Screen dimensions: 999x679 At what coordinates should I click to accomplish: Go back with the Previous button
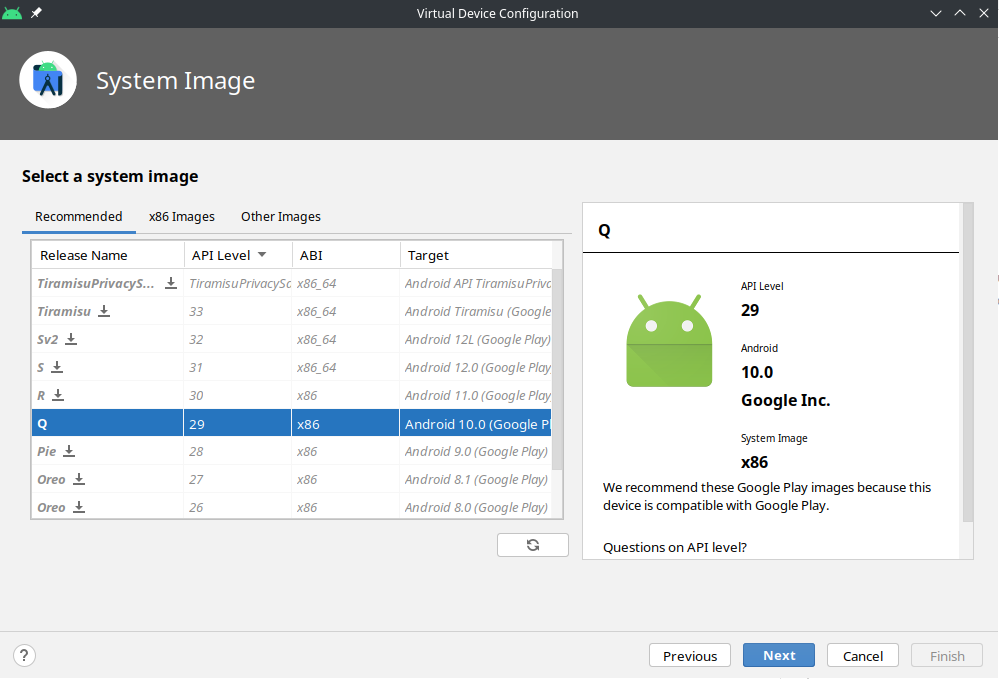(689, 656)
